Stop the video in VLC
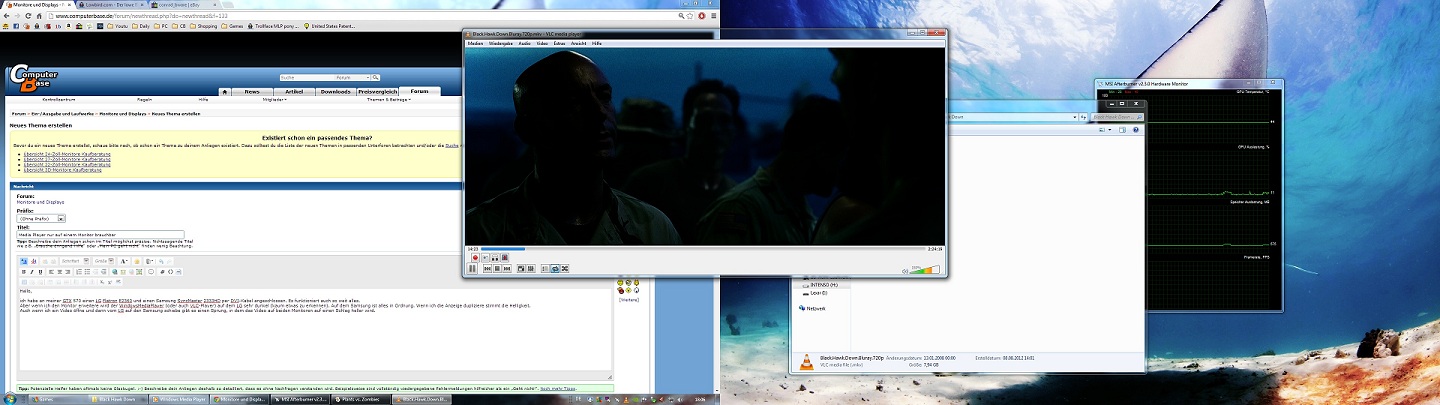This screenshot has width=1440, height=405. pos(497,268)
